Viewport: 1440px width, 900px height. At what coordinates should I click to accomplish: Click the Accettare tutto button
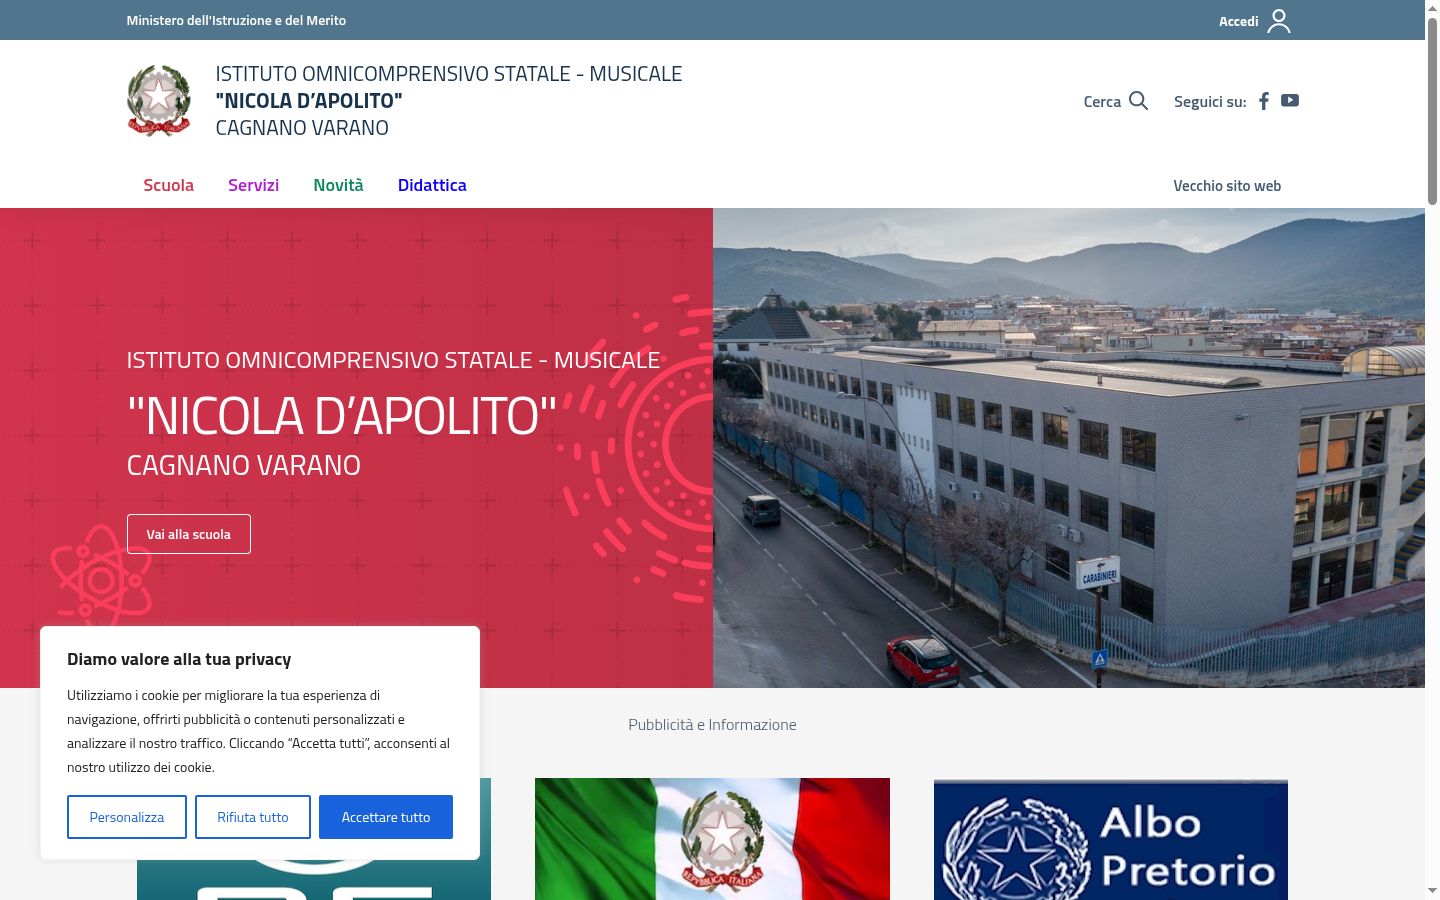(386, 817)
